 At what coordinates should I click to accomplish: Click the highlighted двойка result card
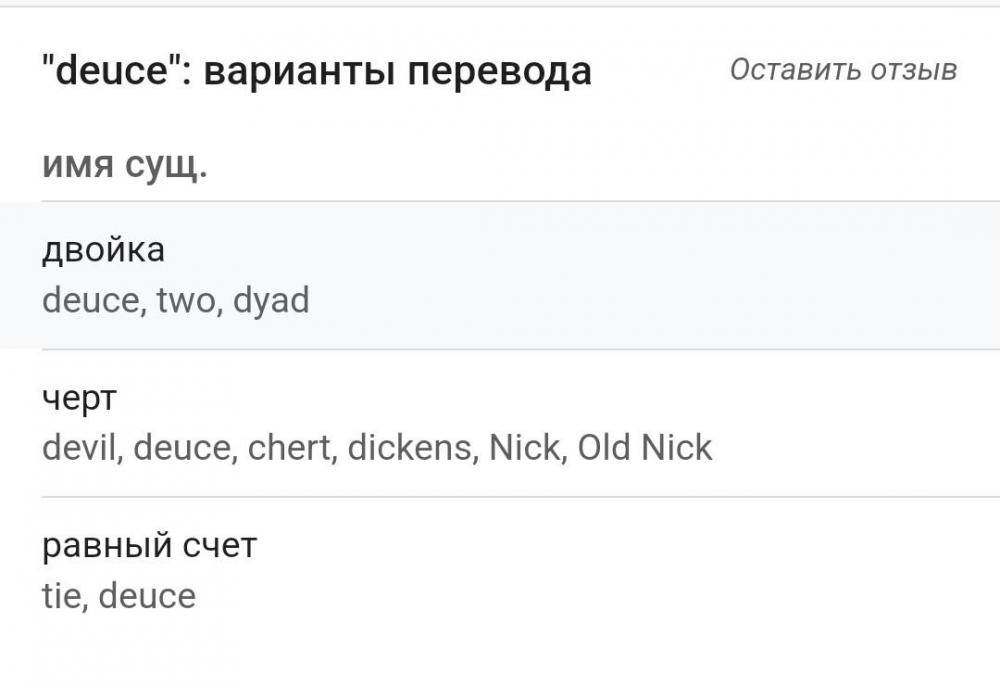point(500,275)
